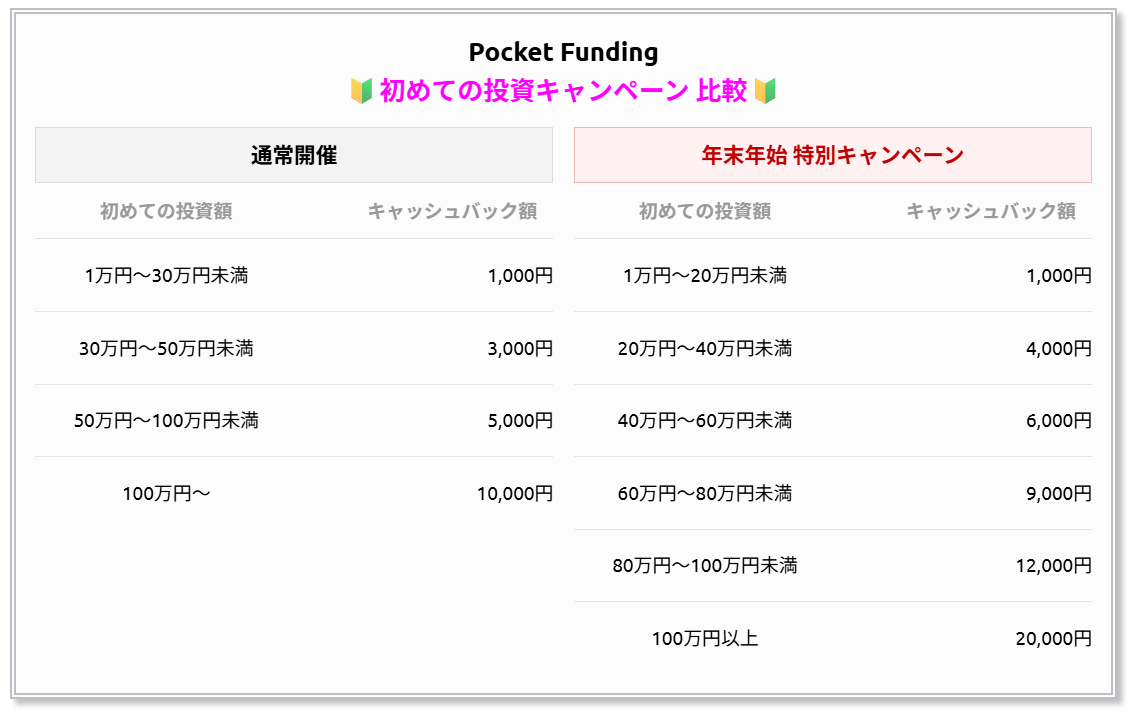
Task: Click the 初めての投資キャンペーン 比較 subtitle
Action: [x=563, y=91]
